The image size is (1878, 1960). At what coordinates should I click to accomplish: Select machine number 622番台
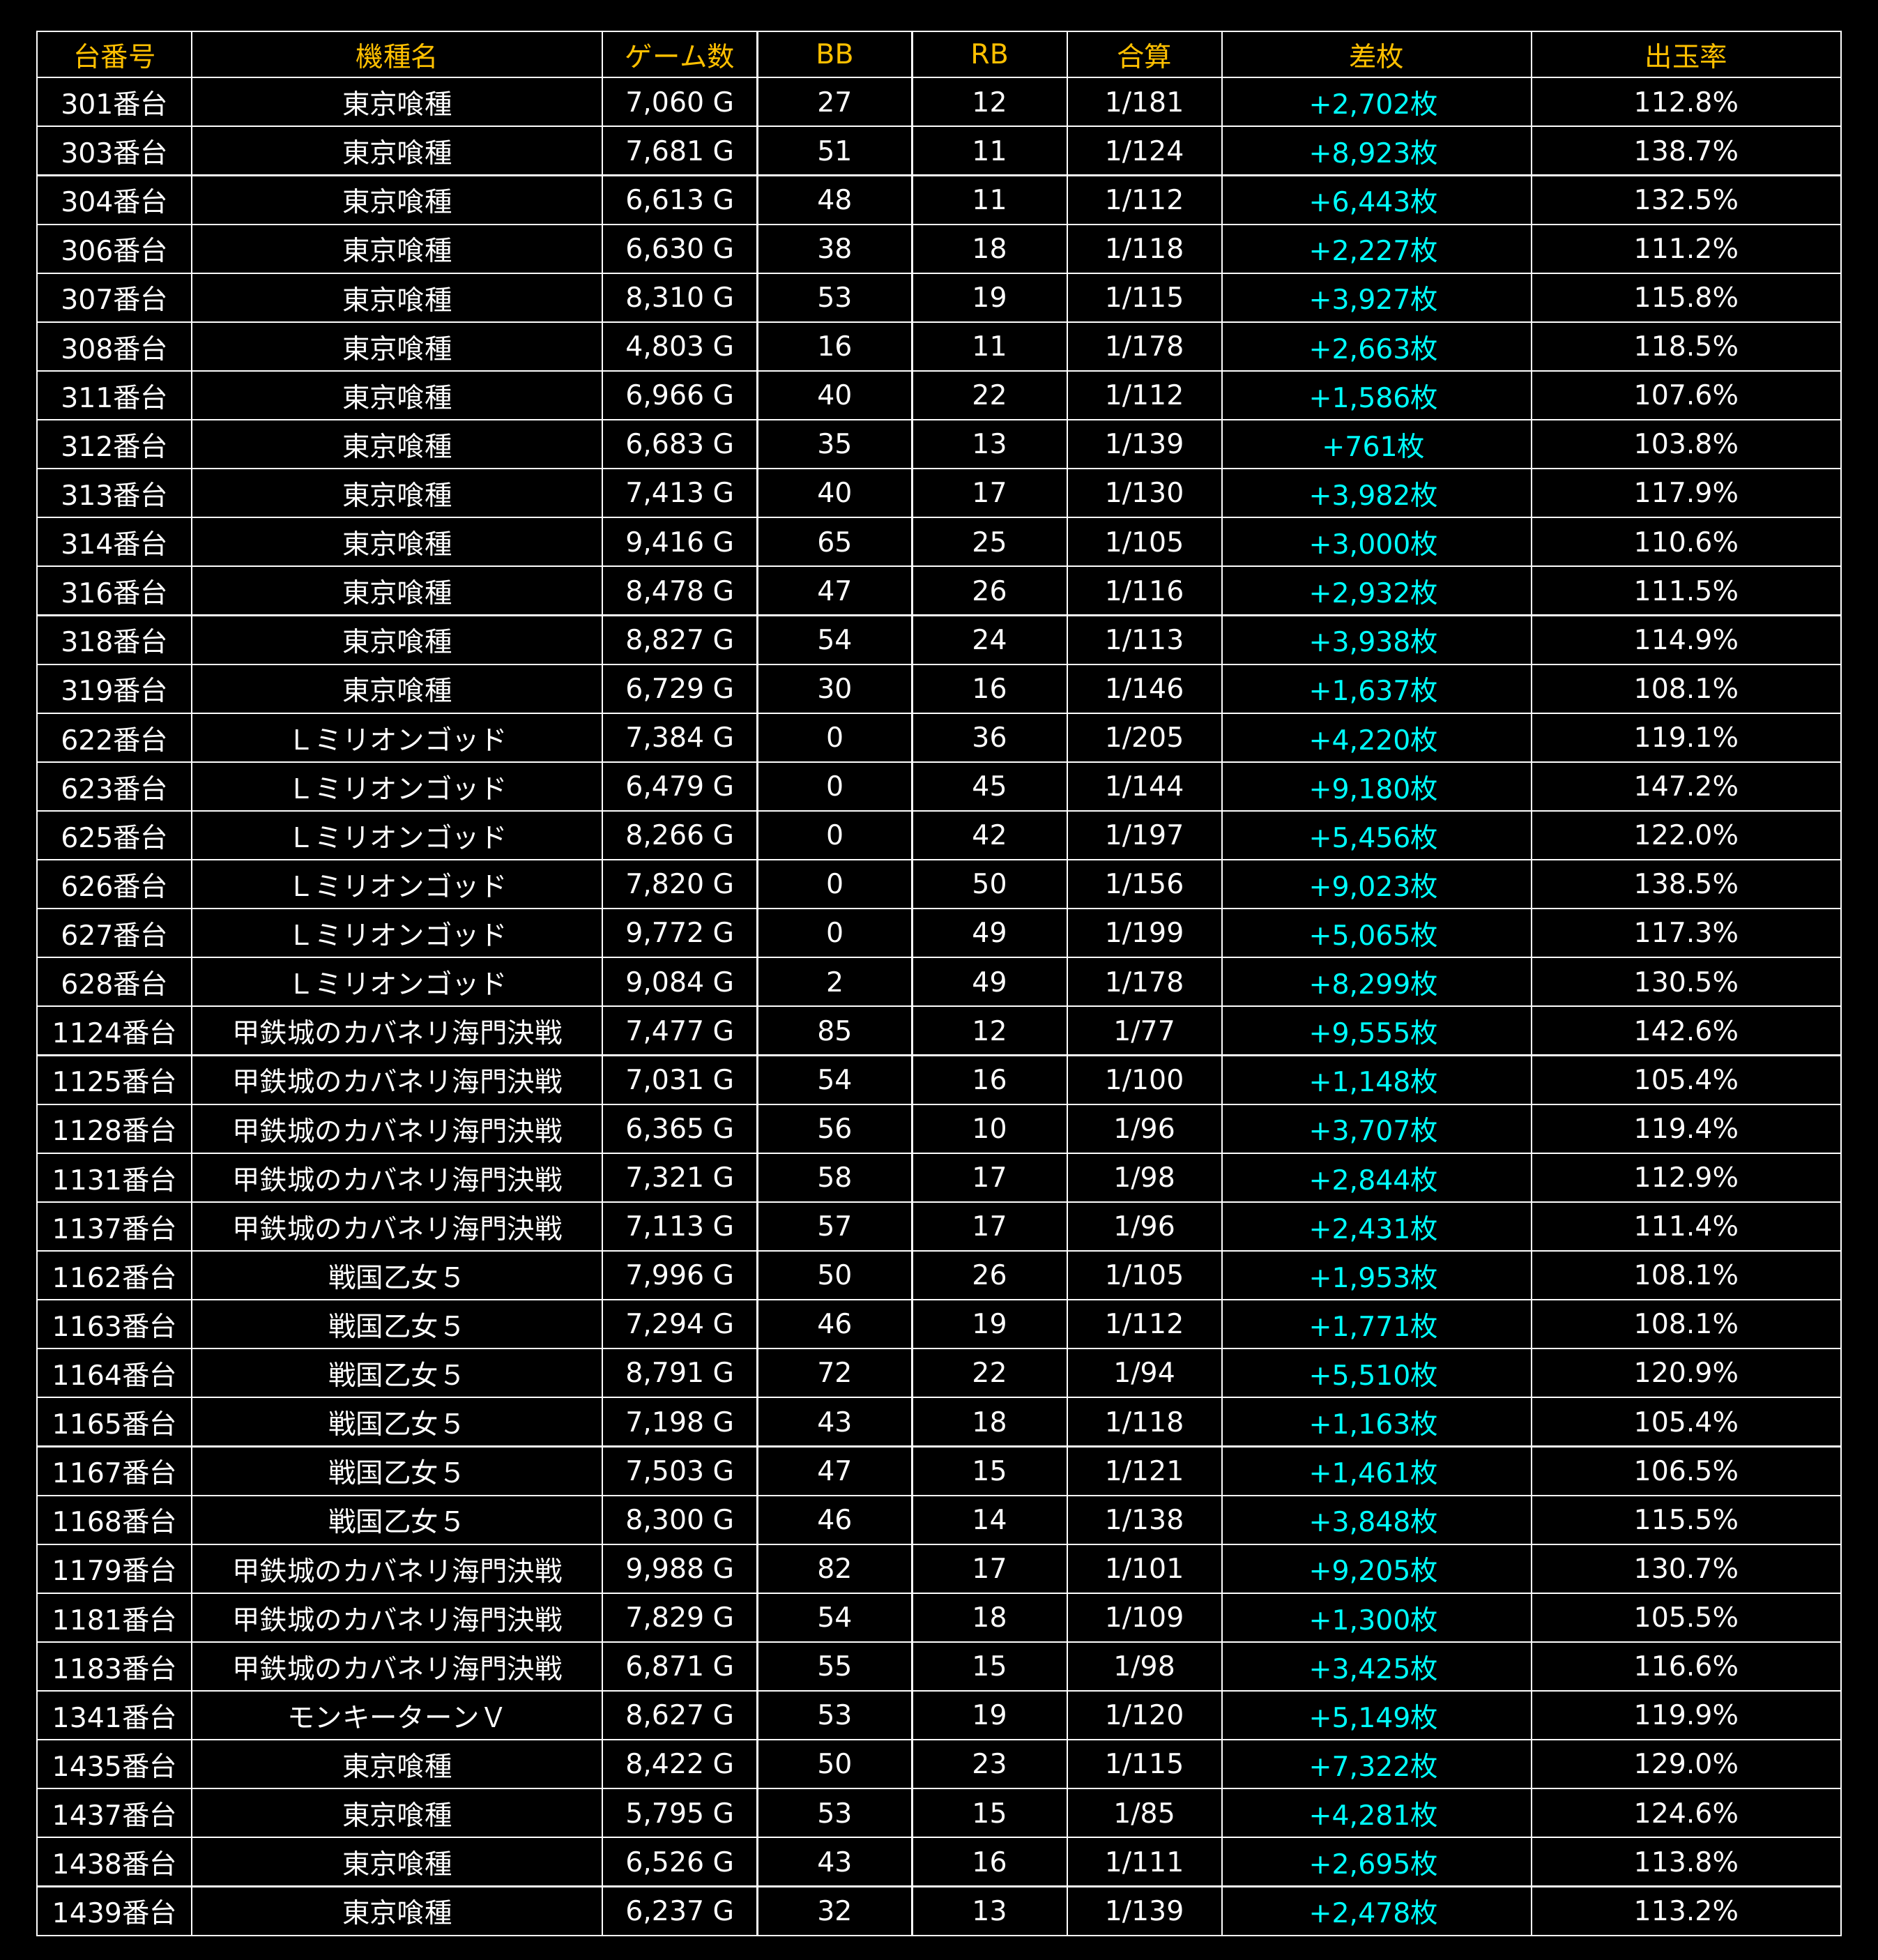tap(114, 738)
